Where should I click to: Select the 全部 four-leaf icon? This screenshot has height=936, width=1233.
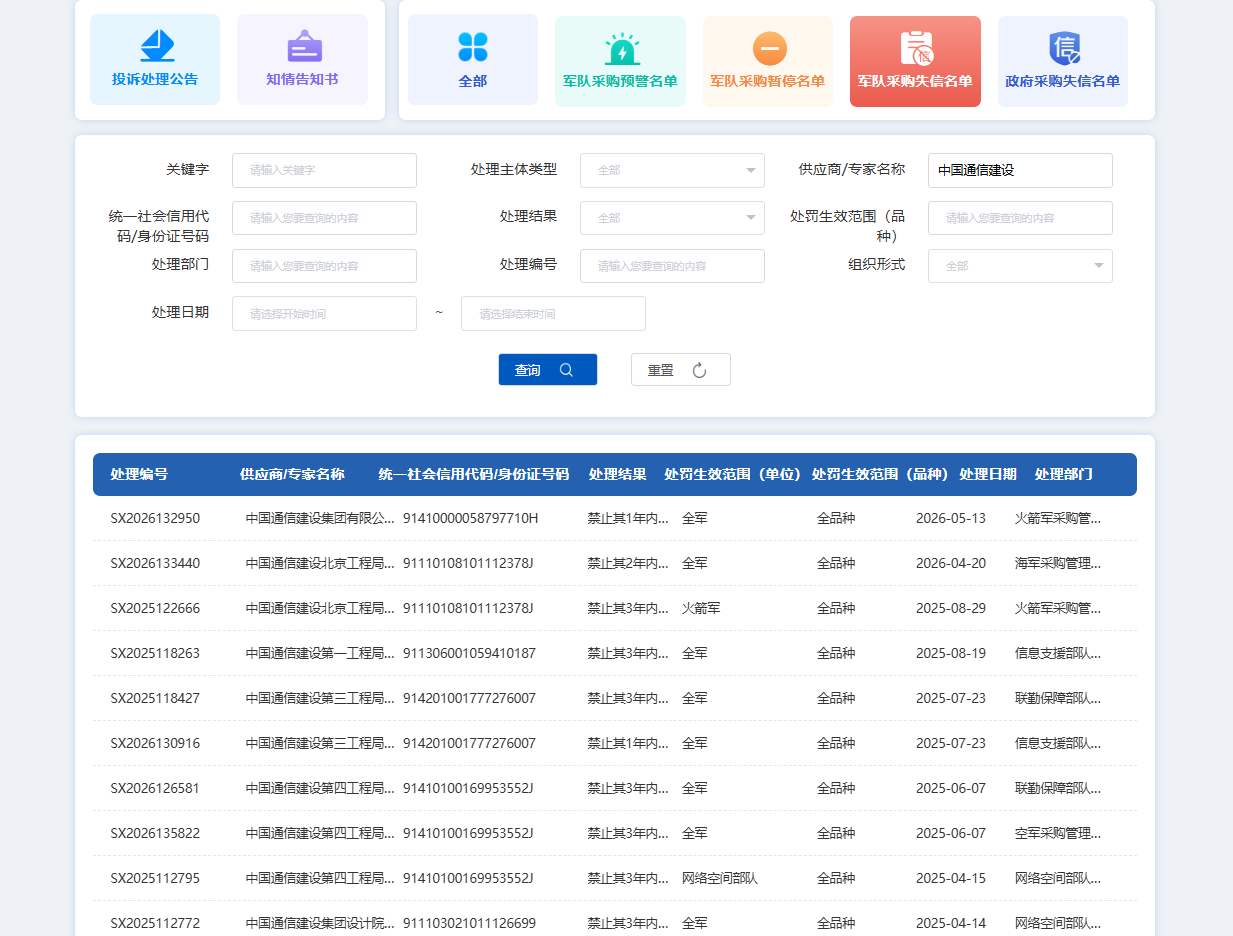coord(472,46)
